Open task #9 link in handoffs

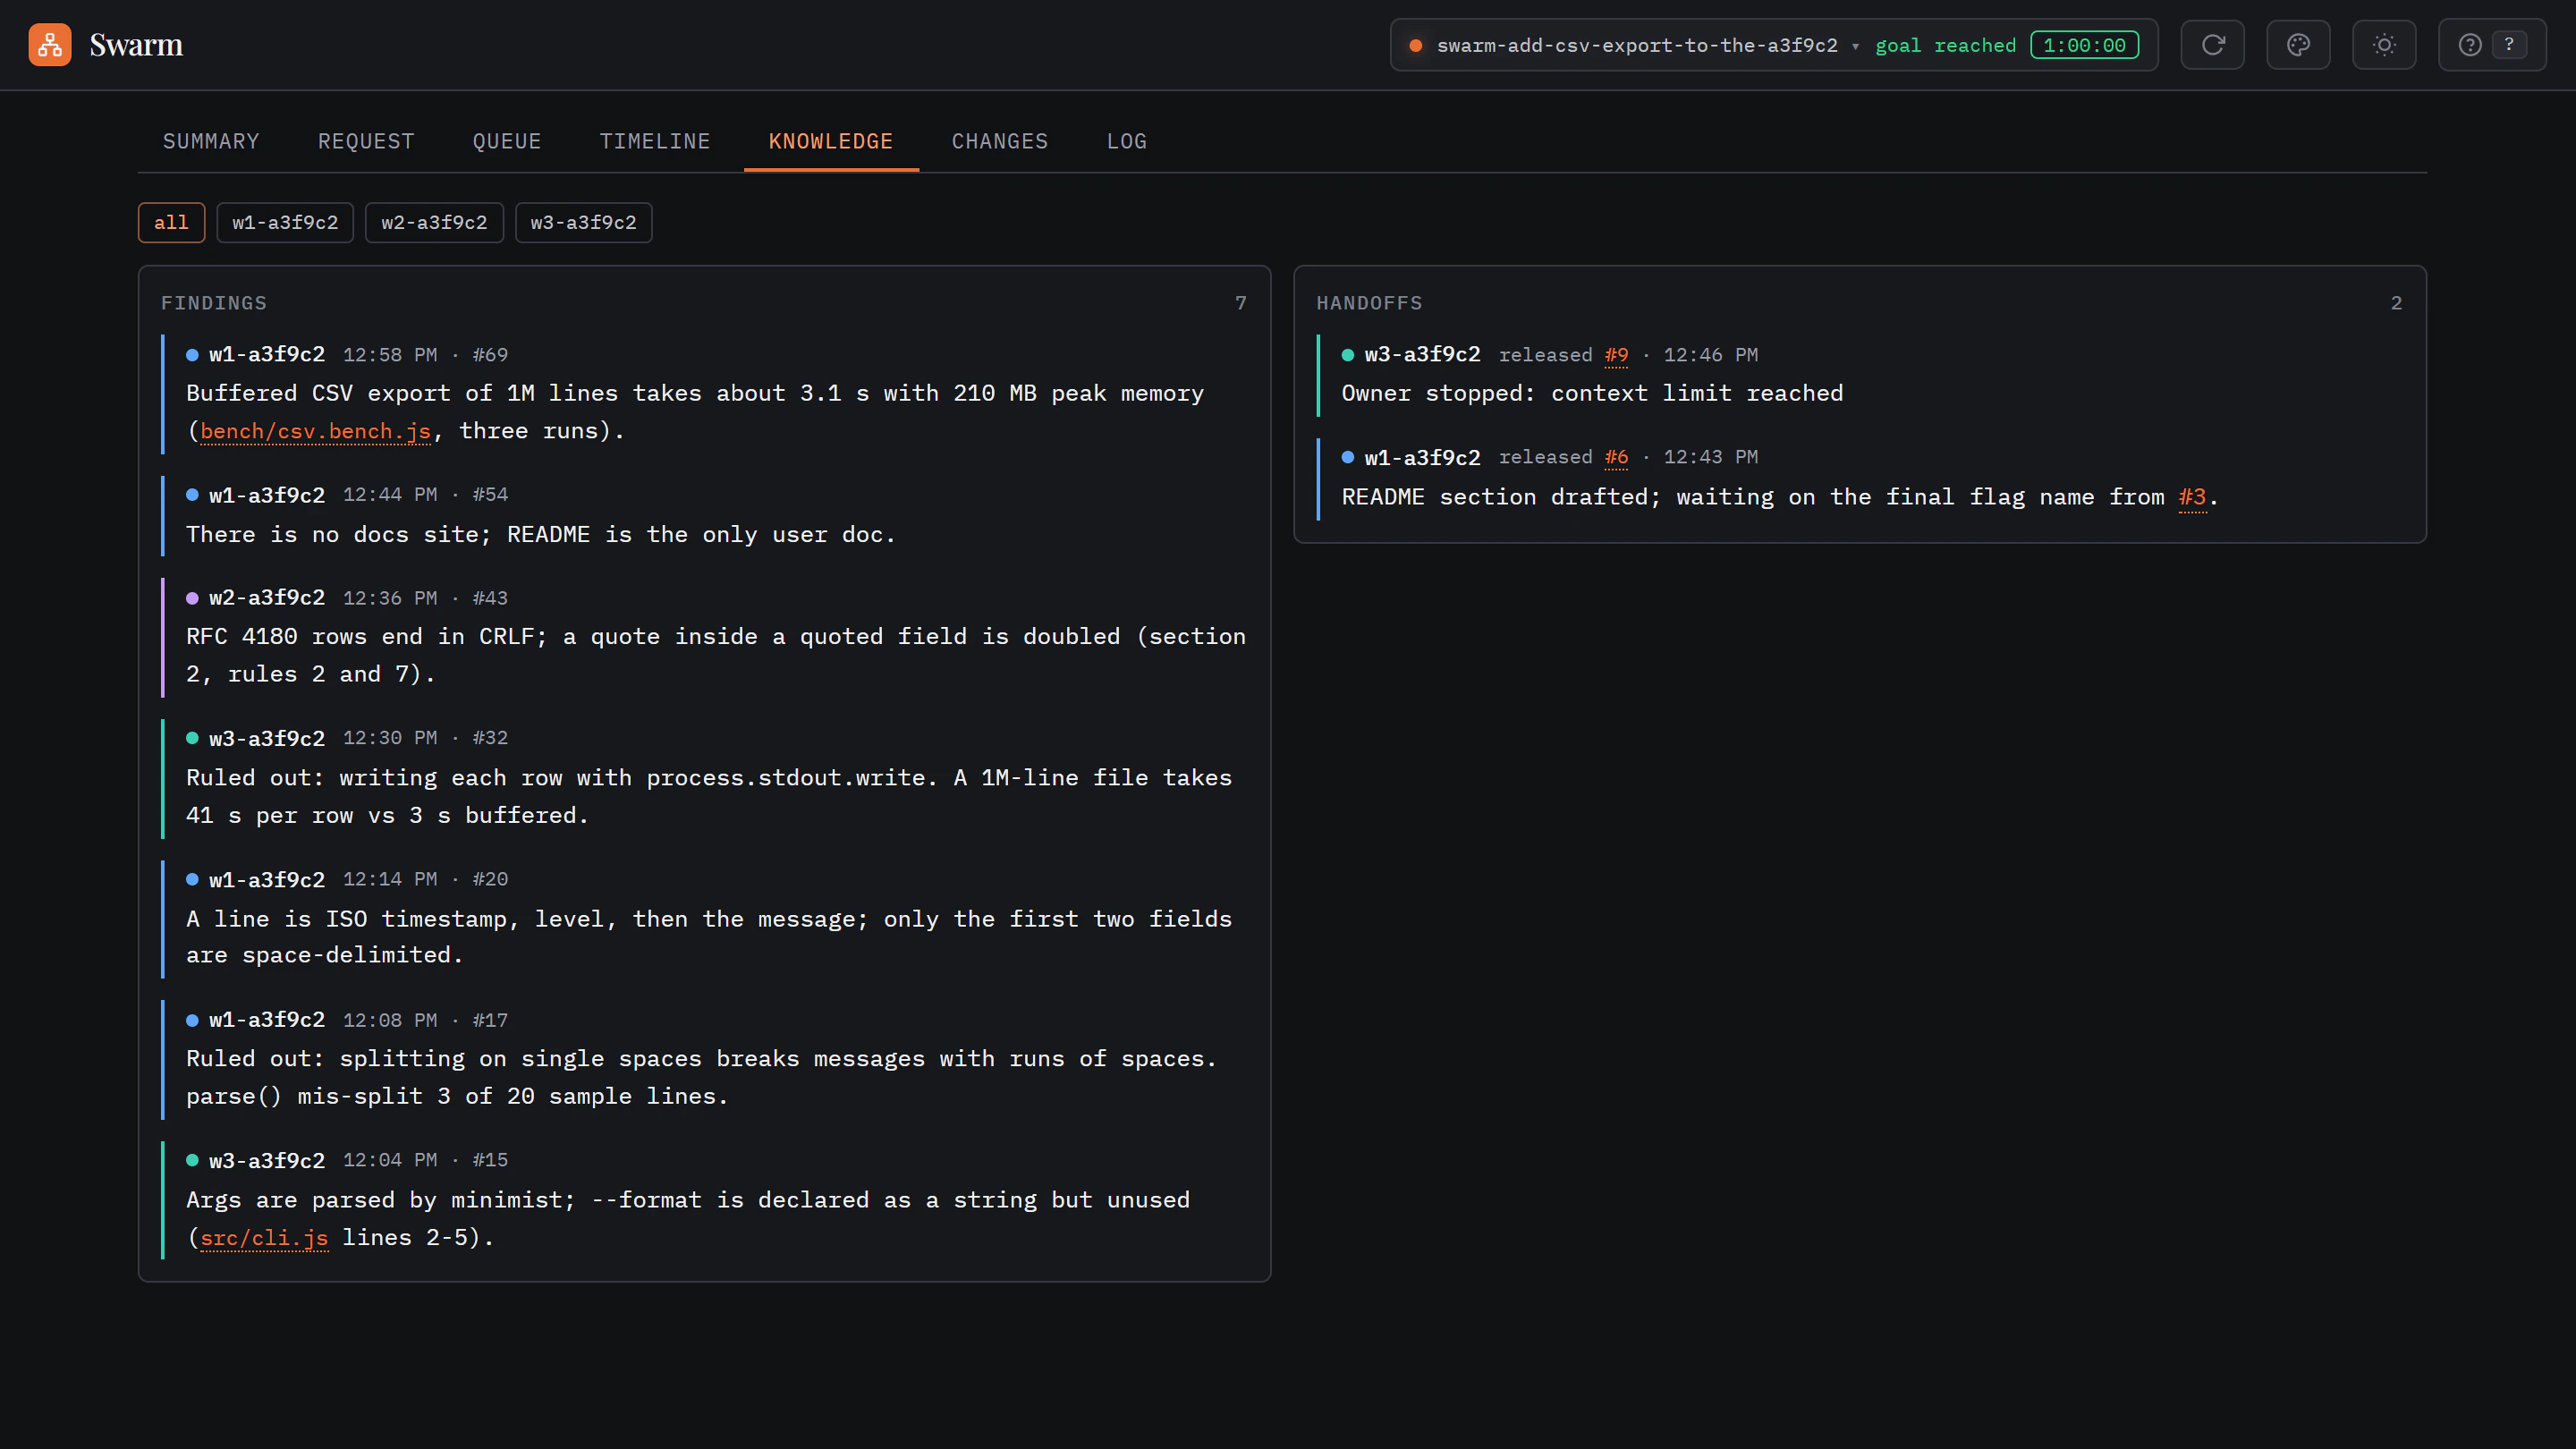coord(1616,355)
